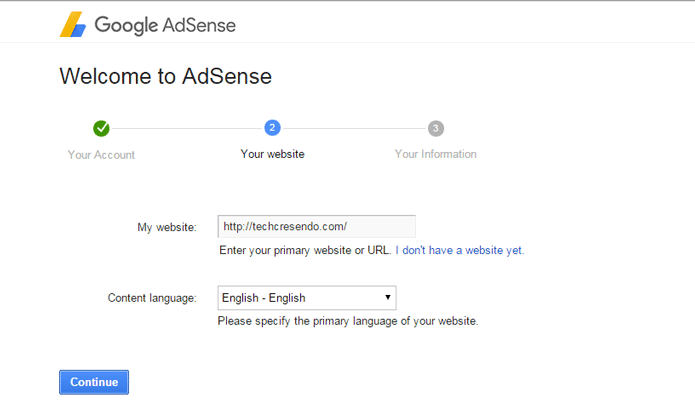Click the Welcome to AdSense heading

pos(165,76)
